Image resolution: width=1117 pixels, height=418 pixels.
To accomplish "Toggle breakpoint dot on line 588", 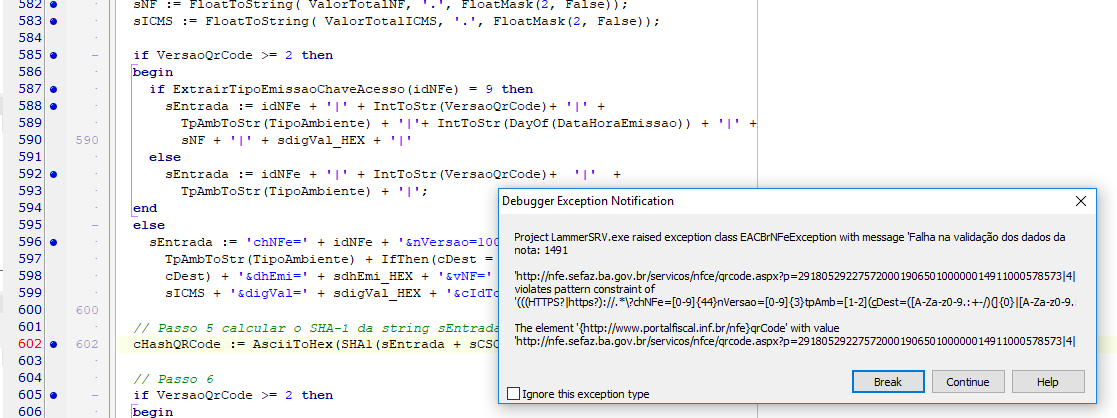I will [53, 106].
